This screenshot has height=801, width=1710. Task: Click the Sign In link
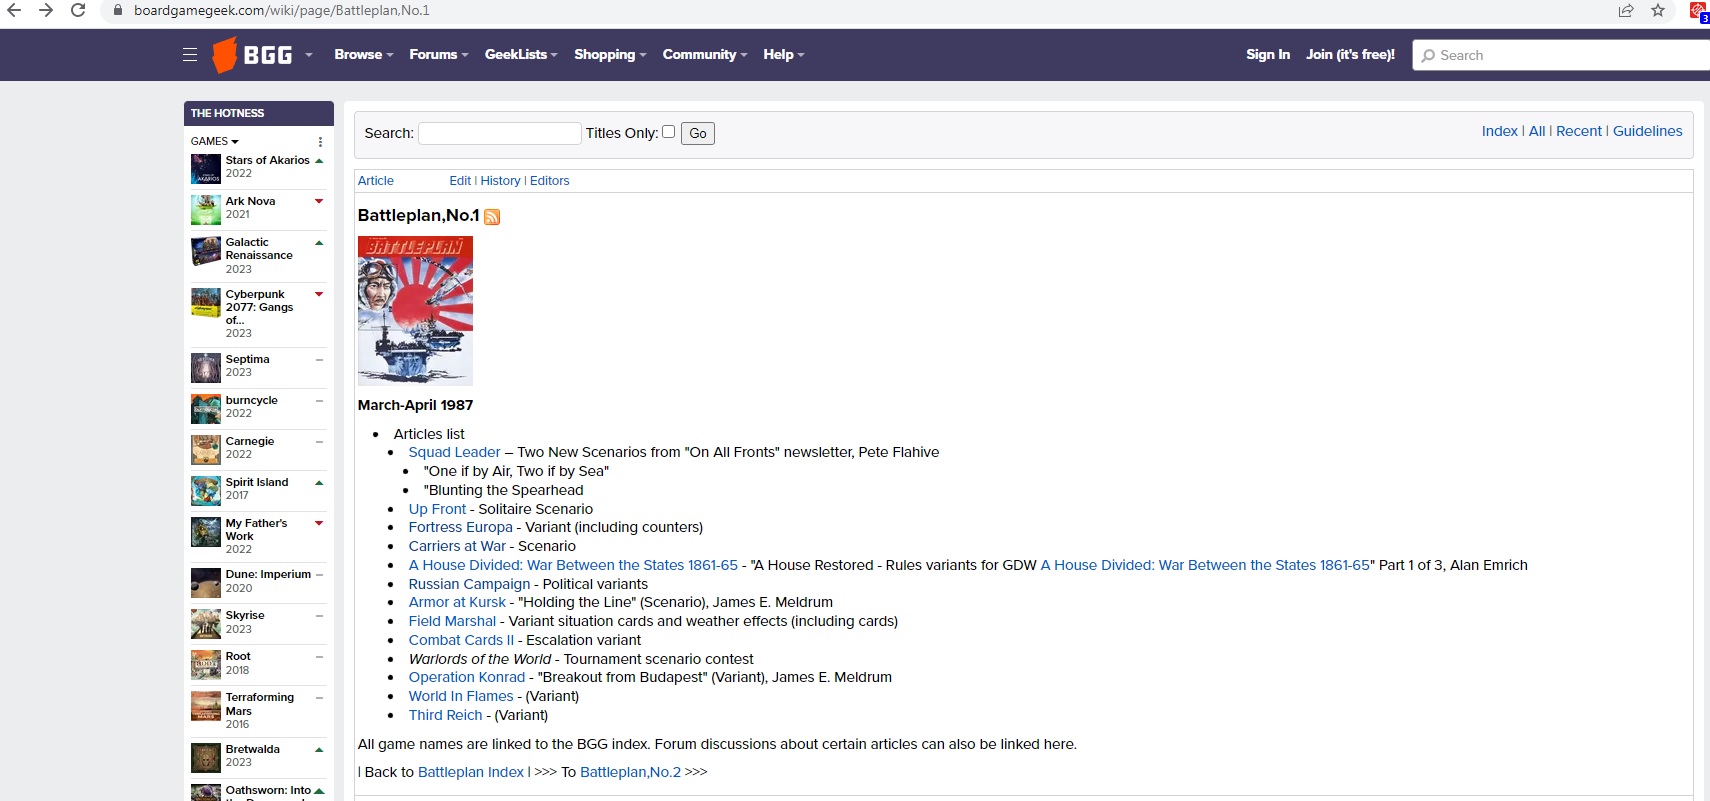[x=1267, y=55]
